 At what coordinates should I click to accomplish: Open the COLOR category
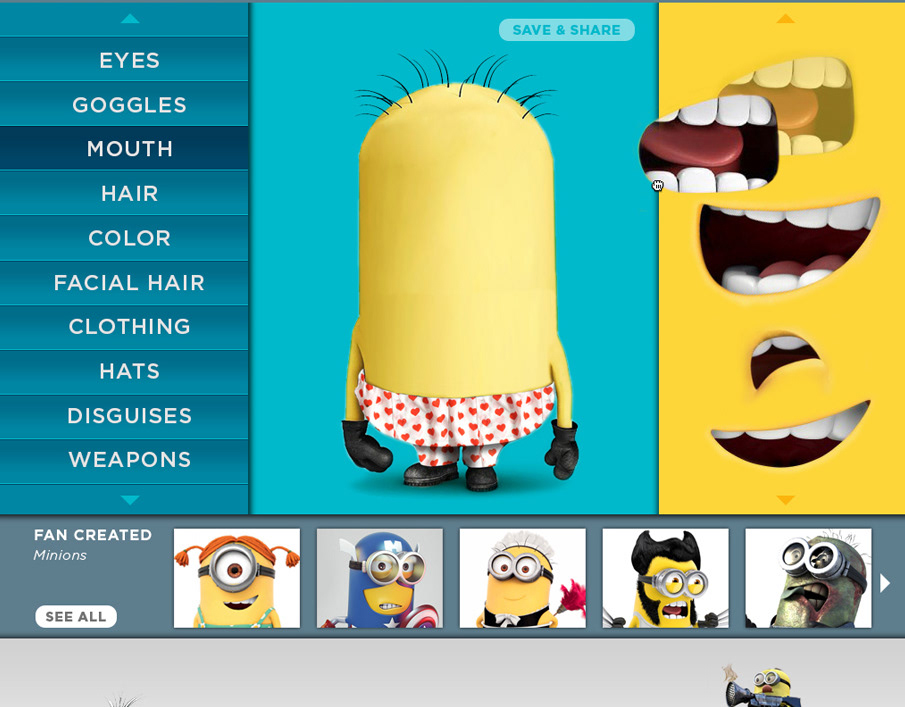(124, 238)
